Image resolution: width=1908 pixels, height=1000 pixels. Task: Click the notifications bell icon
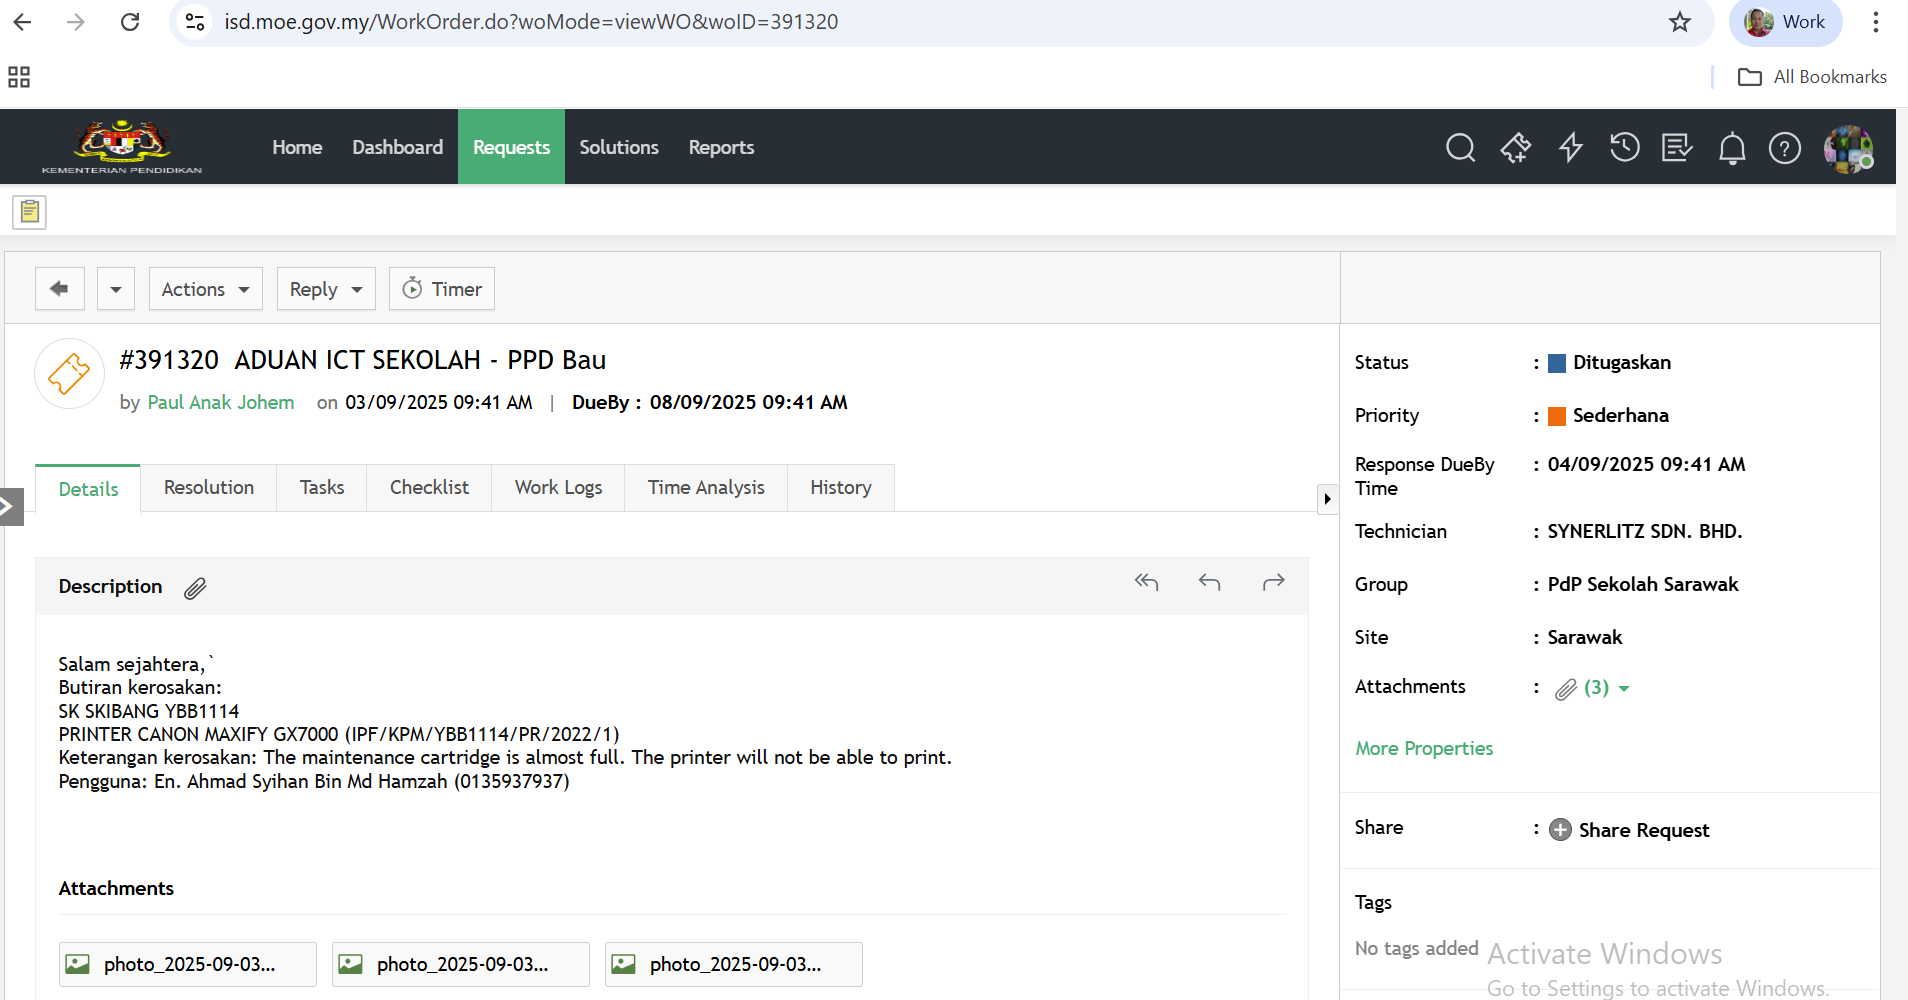(x=1731, y=149)
